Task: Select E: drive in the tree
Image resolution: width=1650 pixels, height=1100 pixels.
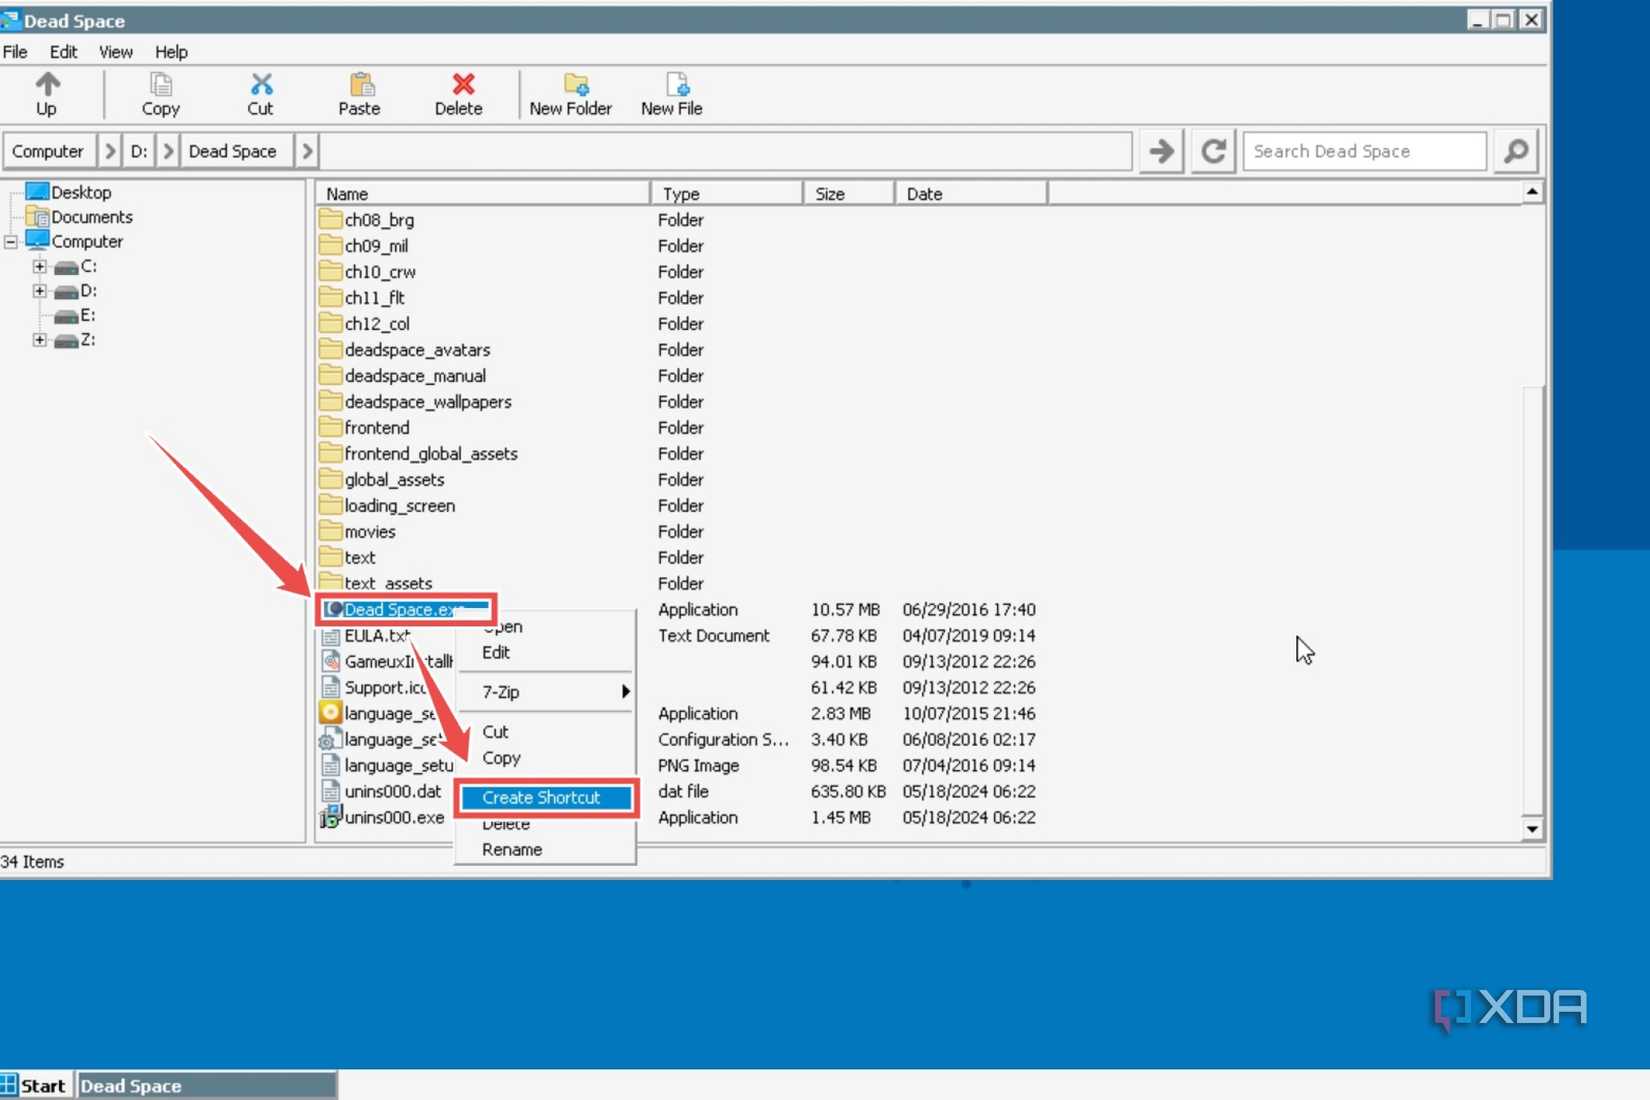Action: pos(75,316)
